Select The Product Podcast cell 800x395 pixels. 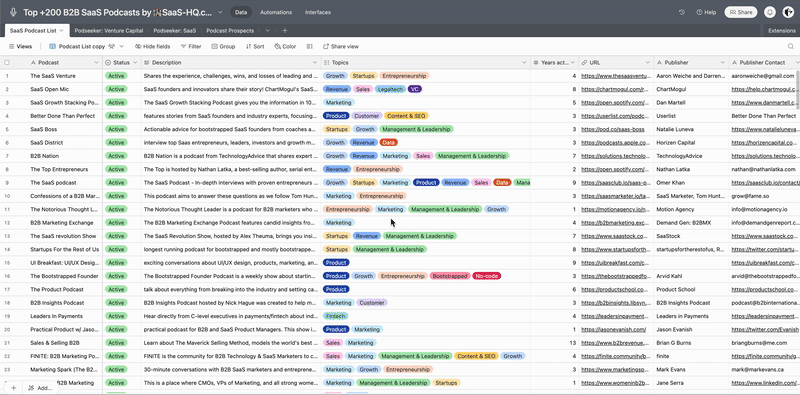[65, 289]
